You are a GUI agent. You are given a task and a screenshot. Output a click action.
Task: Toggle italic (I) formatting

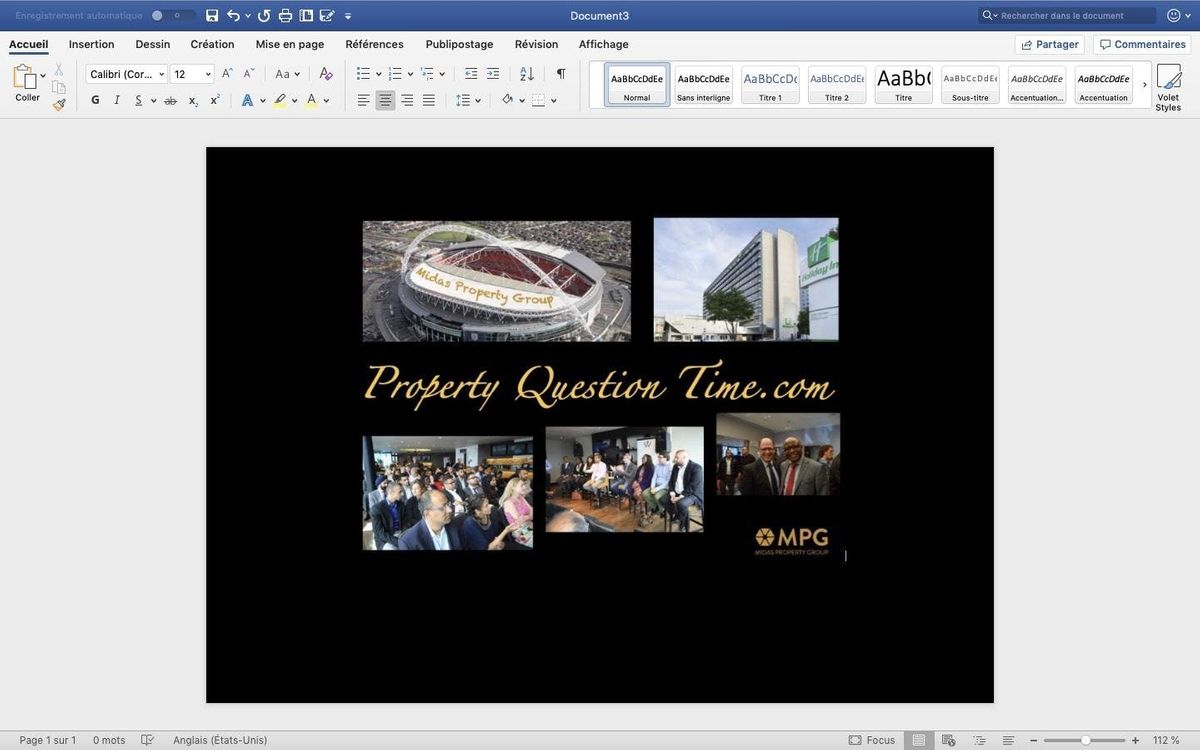(x=117, y=100)
